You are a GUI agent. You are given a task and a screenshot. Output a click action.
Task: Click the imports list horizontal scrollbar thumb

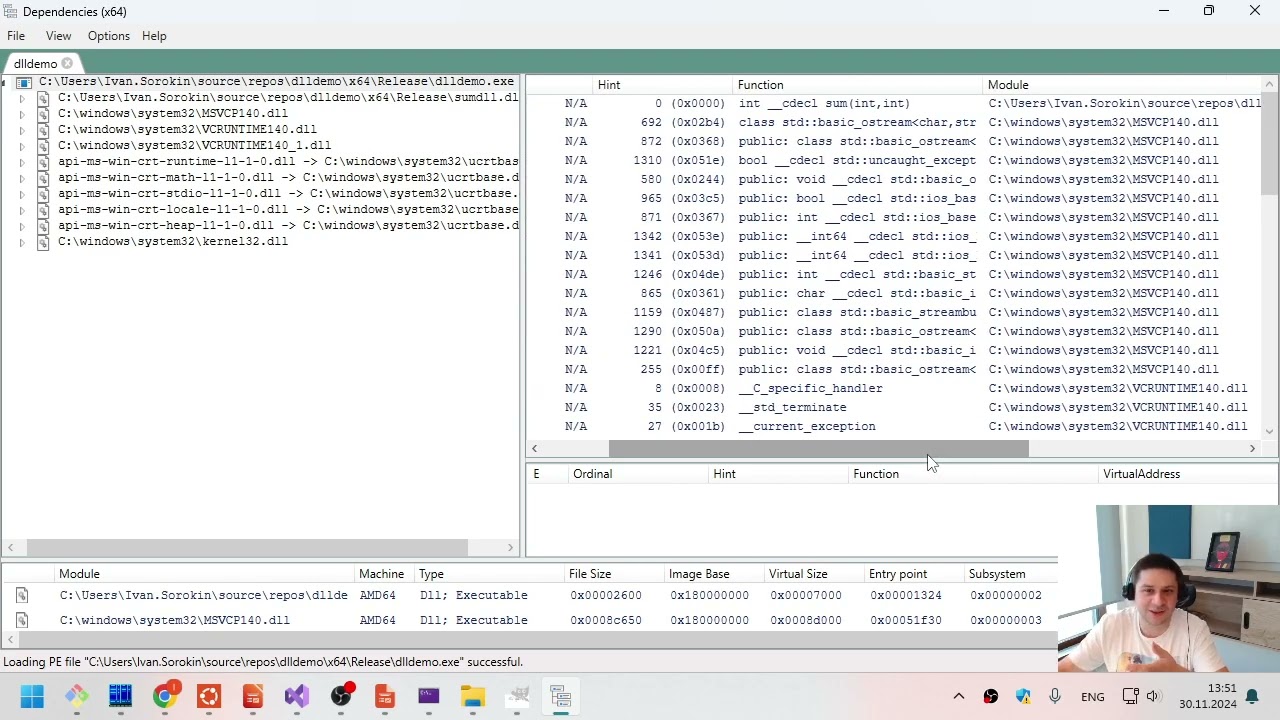pos(818,449)
